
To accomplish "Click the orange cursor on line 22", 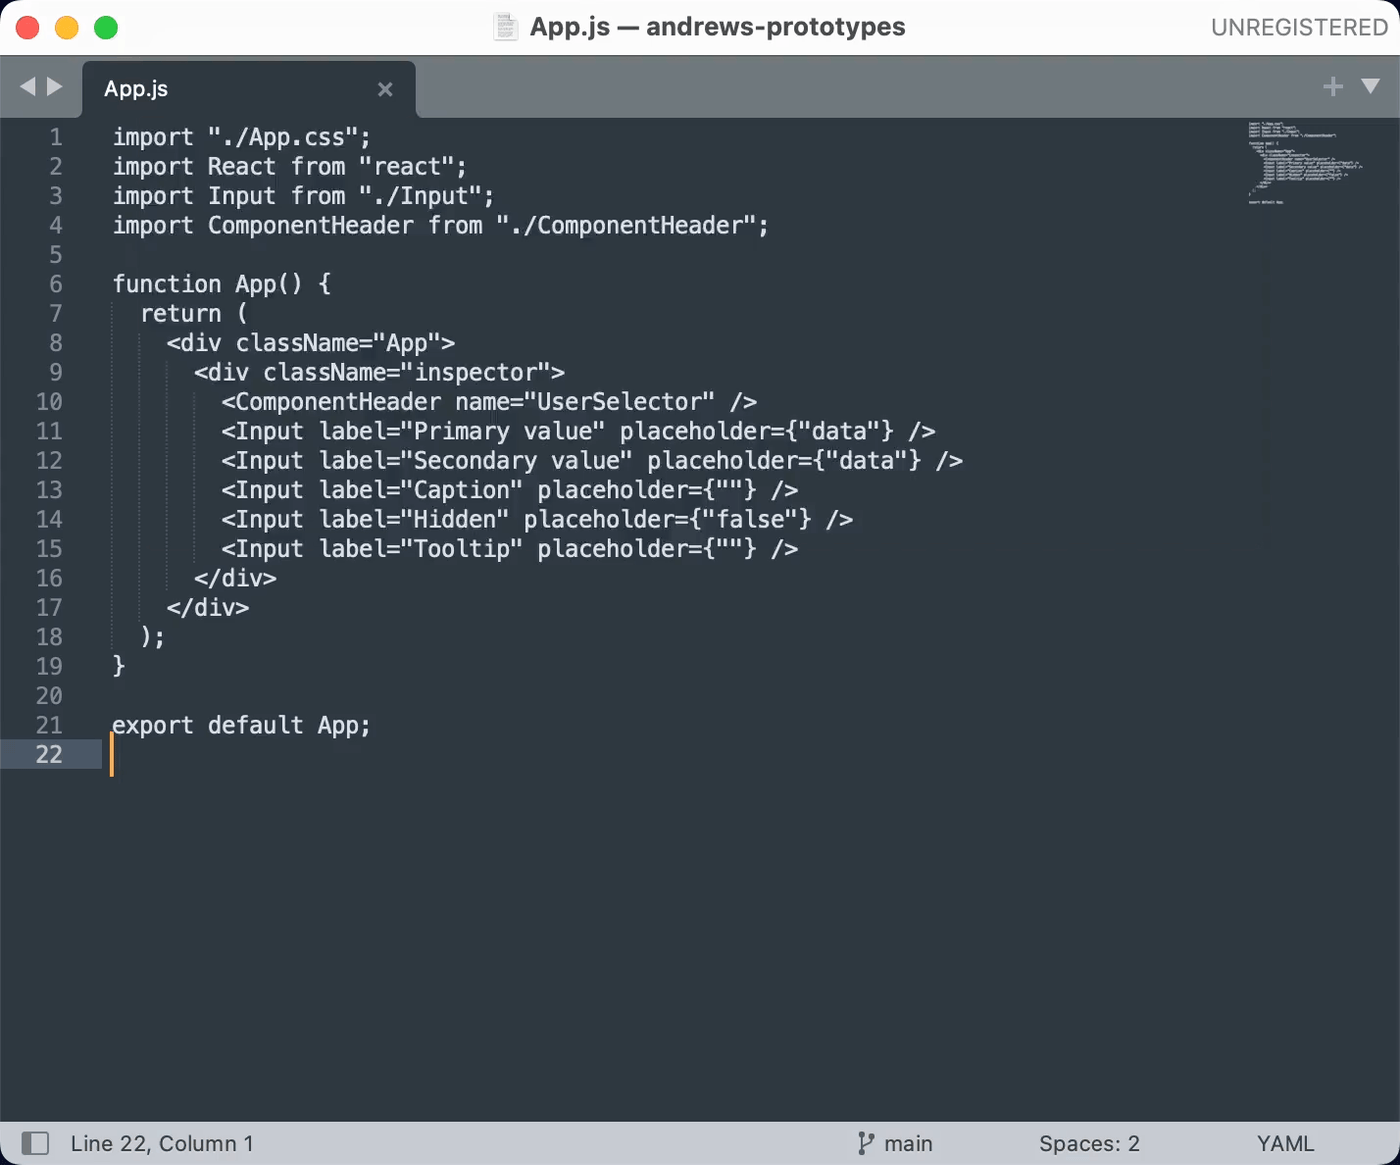I will tap(112, 755).
